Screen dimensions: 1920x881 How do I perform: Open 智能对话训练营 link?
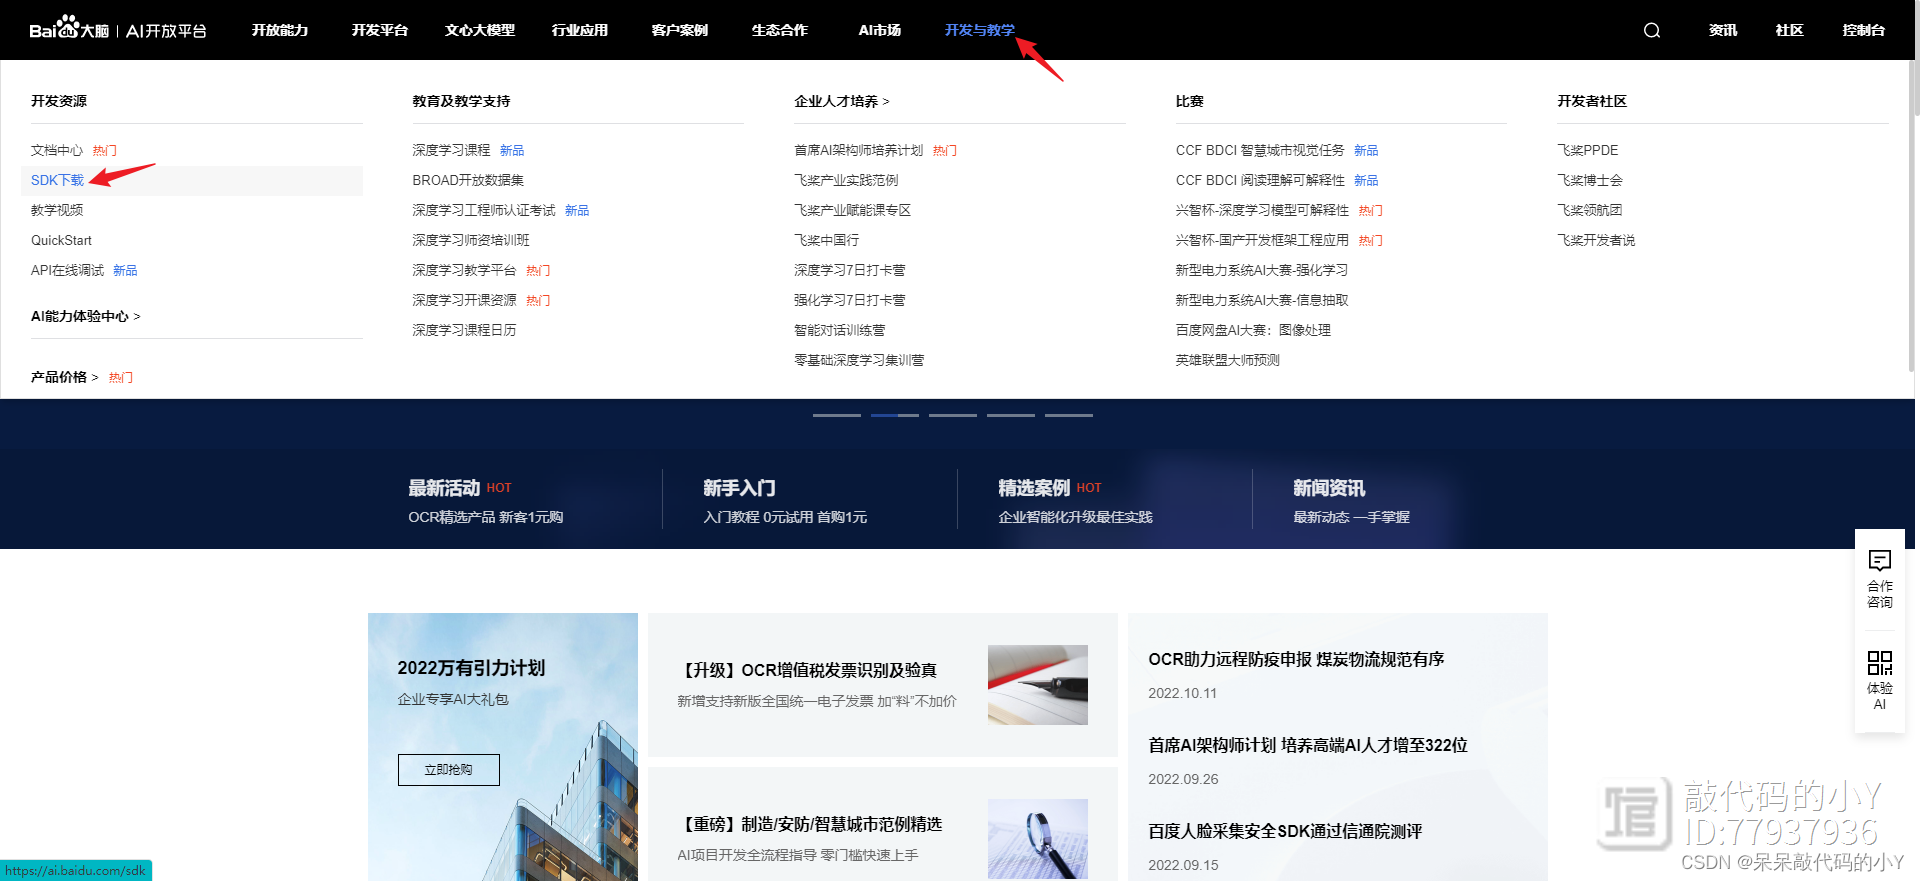840,330
